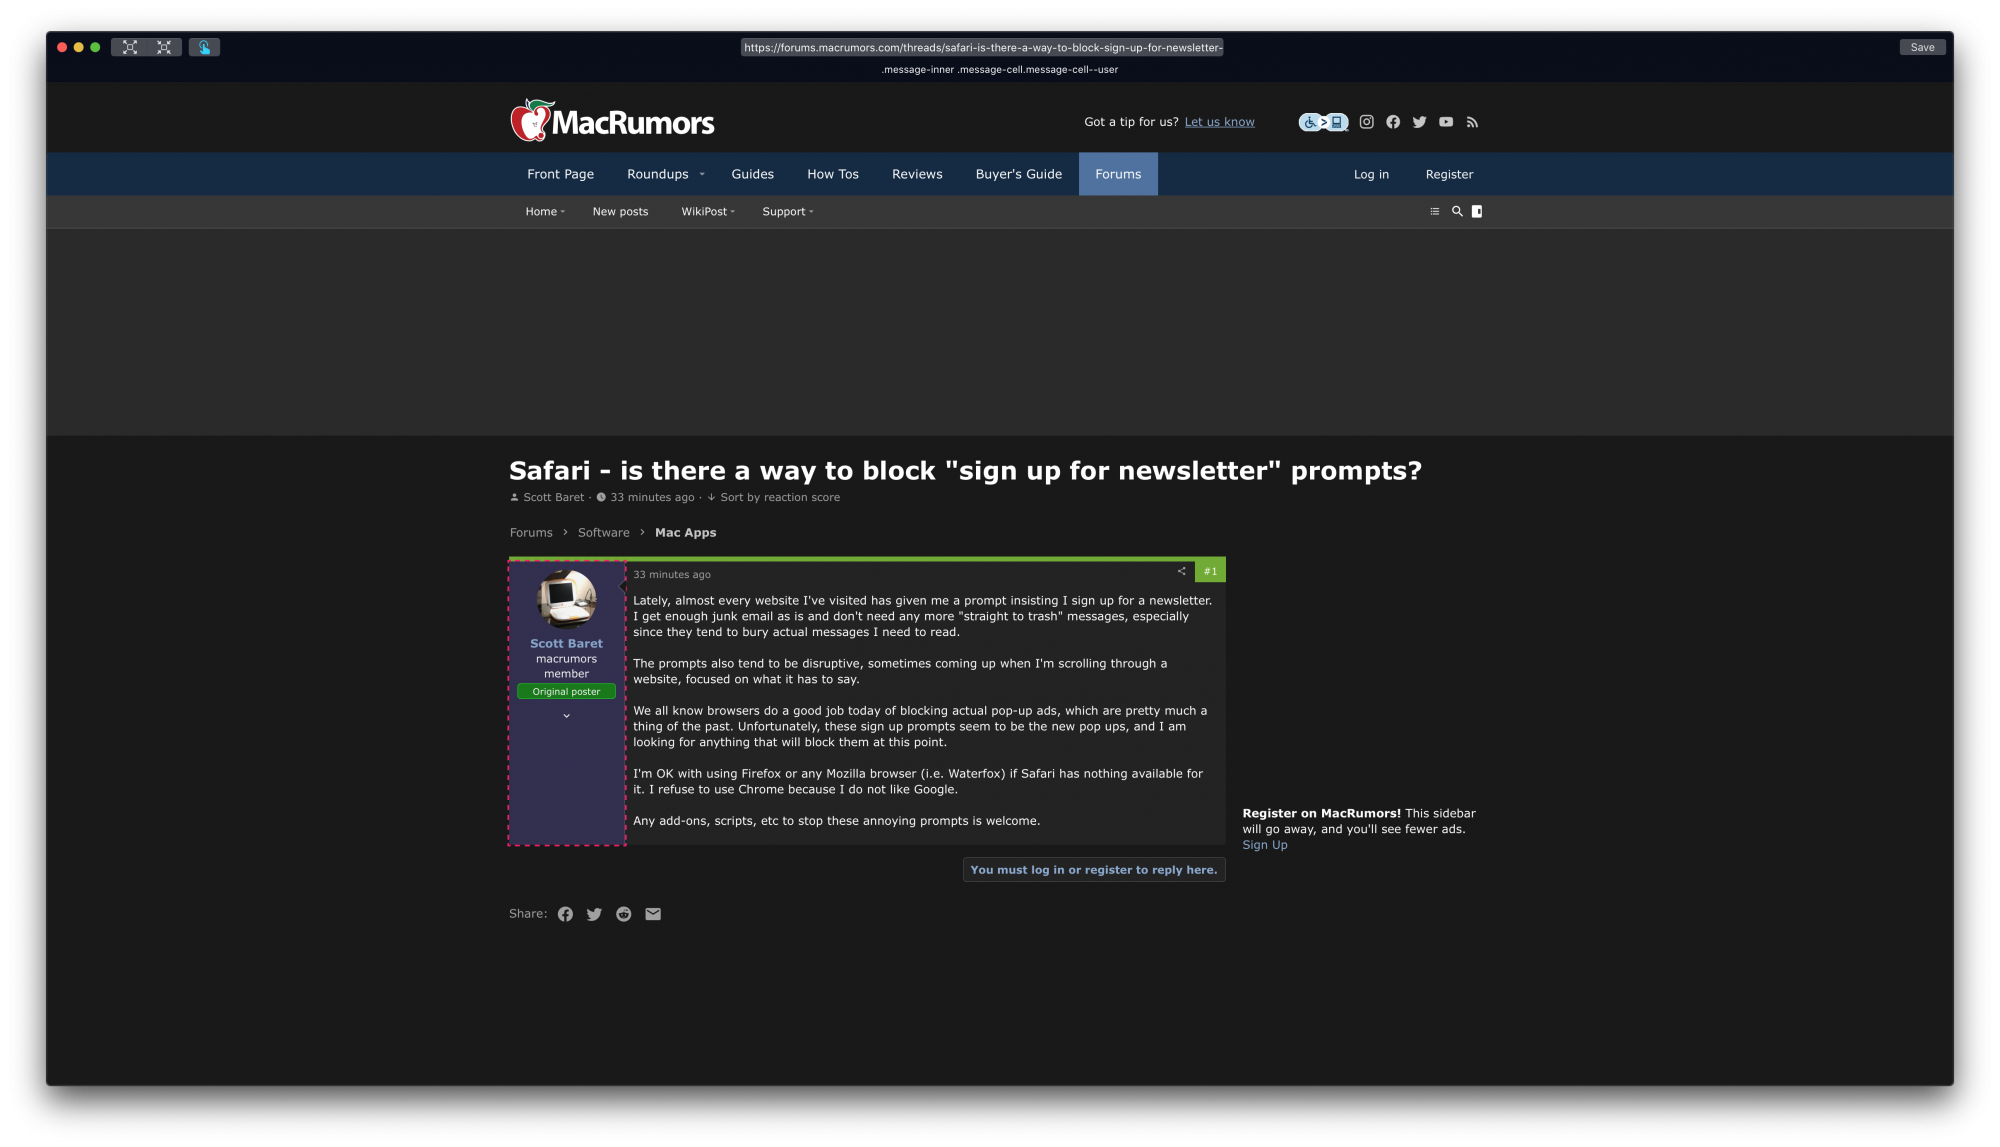Image resolution: width=2000 pixels, height=1147 pixels.
Task: Select the Forums tab
Action: [1118, 174]
